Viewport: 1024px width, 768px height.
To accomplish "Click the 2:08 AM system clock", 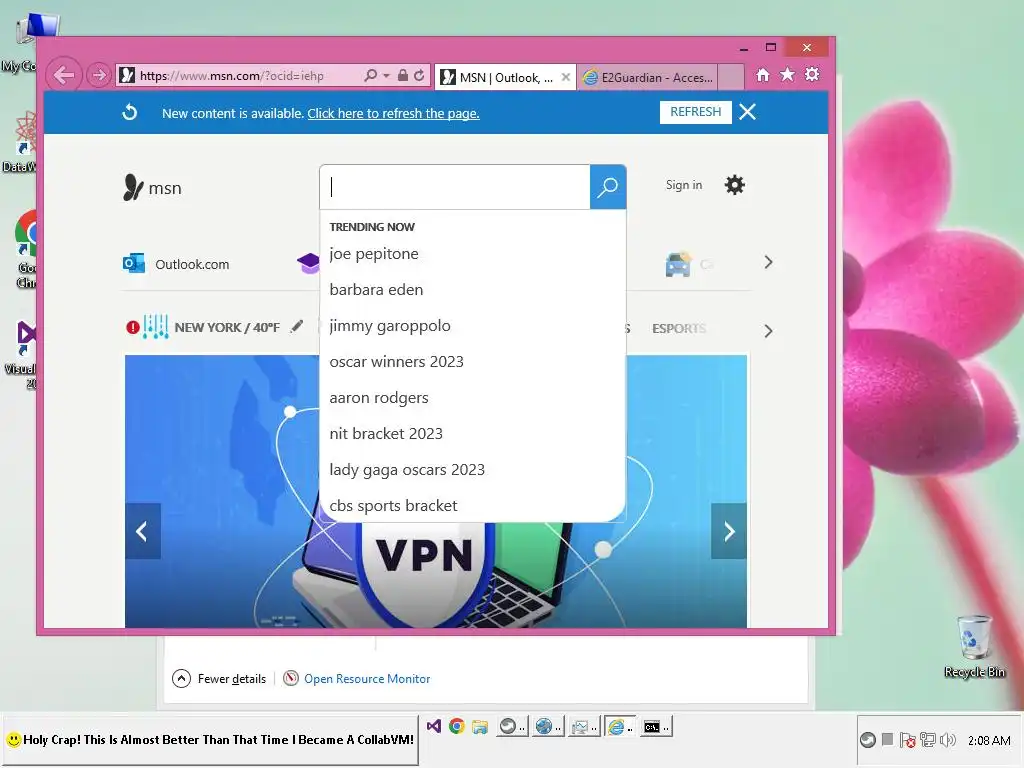I will tap(989, 741).
